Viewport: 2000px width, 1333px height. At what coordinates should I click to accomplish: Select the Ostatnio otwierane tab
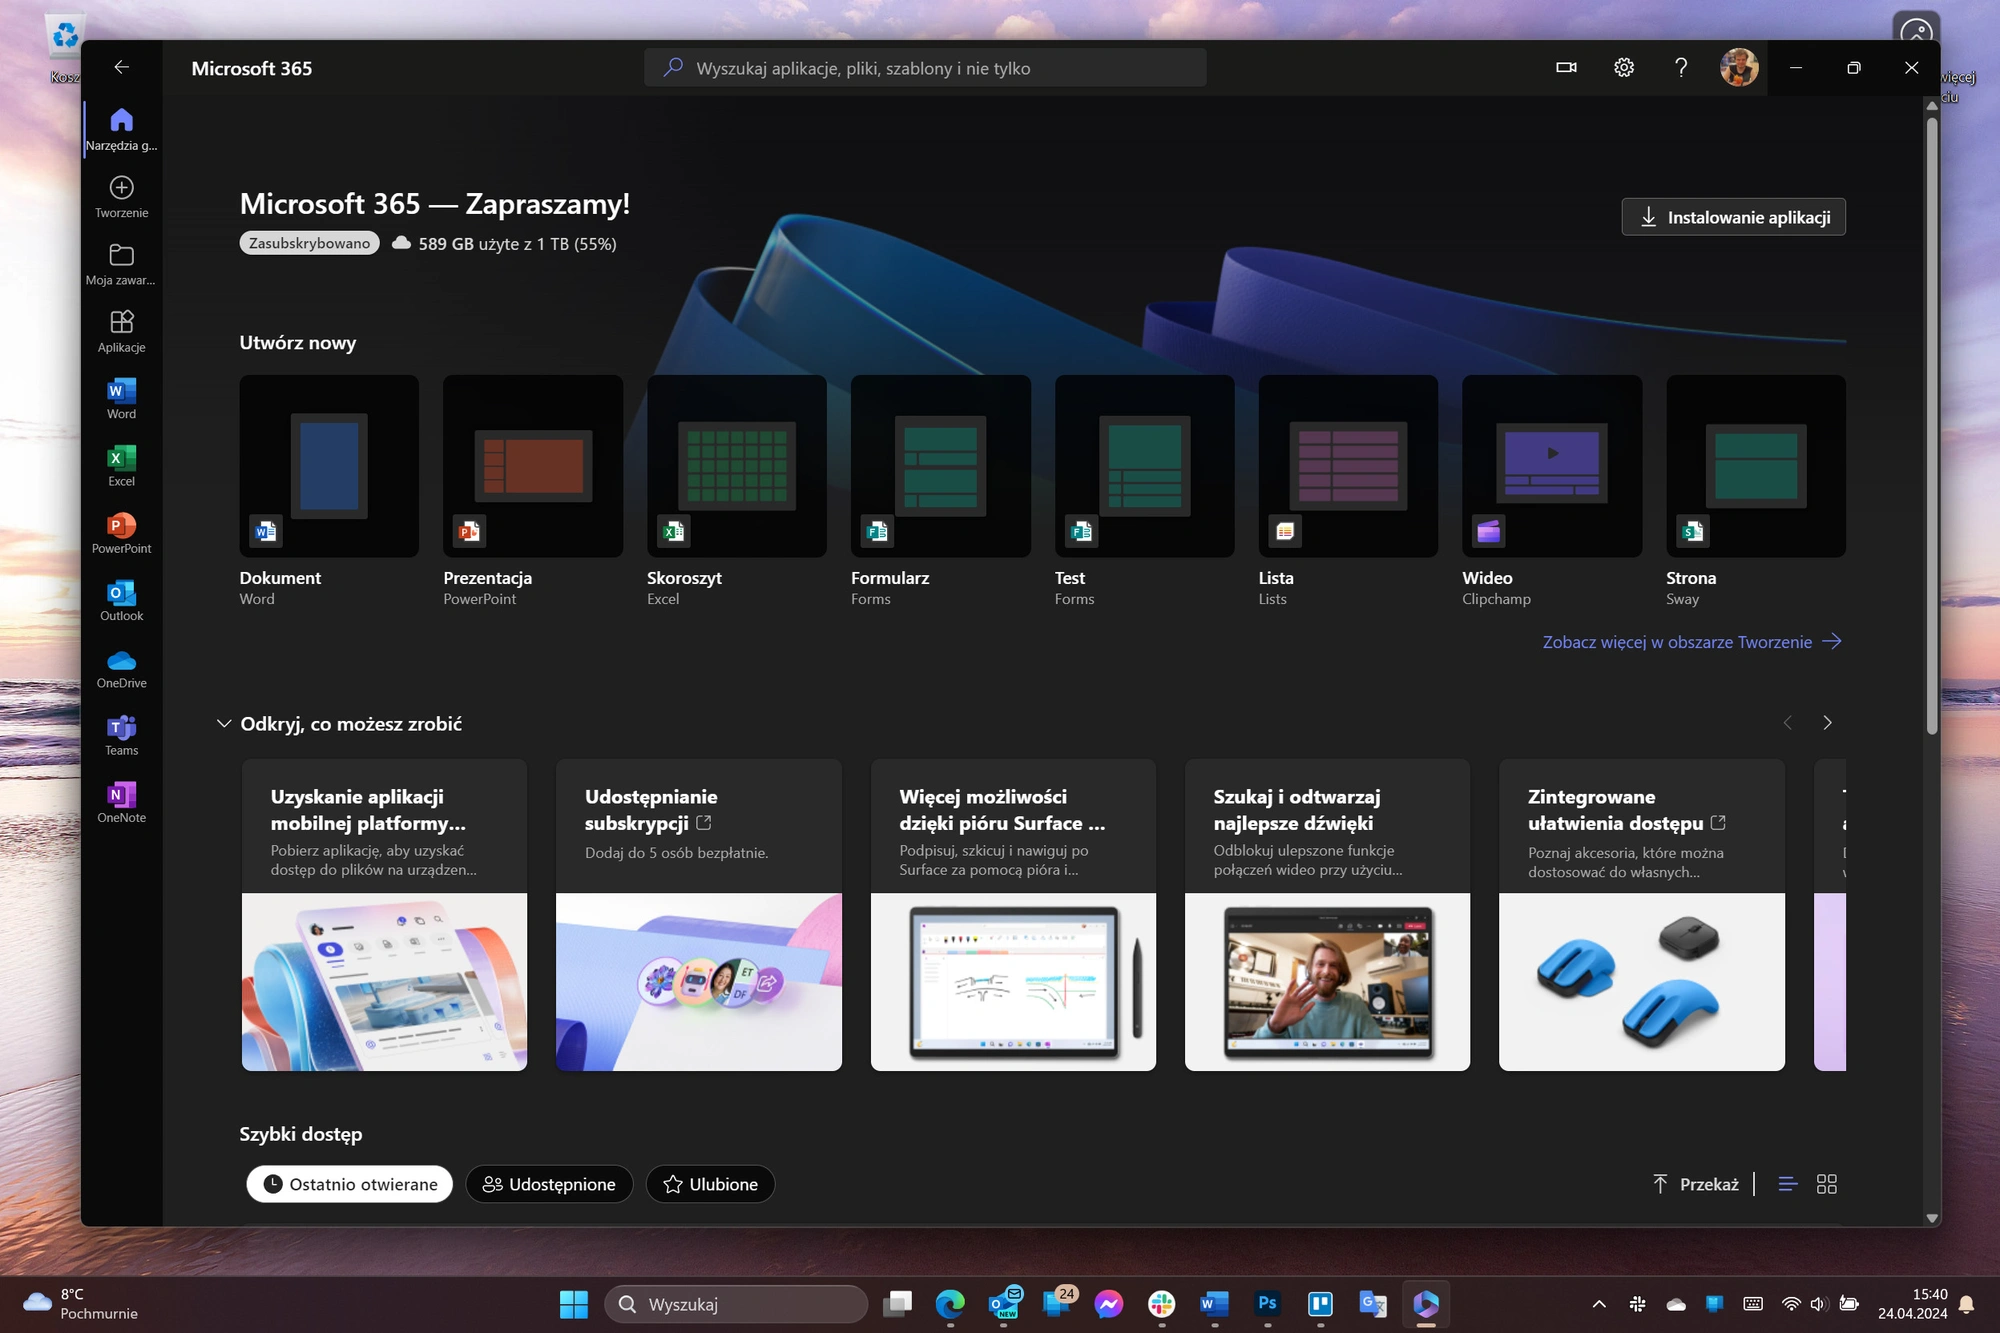[350, 1184]
